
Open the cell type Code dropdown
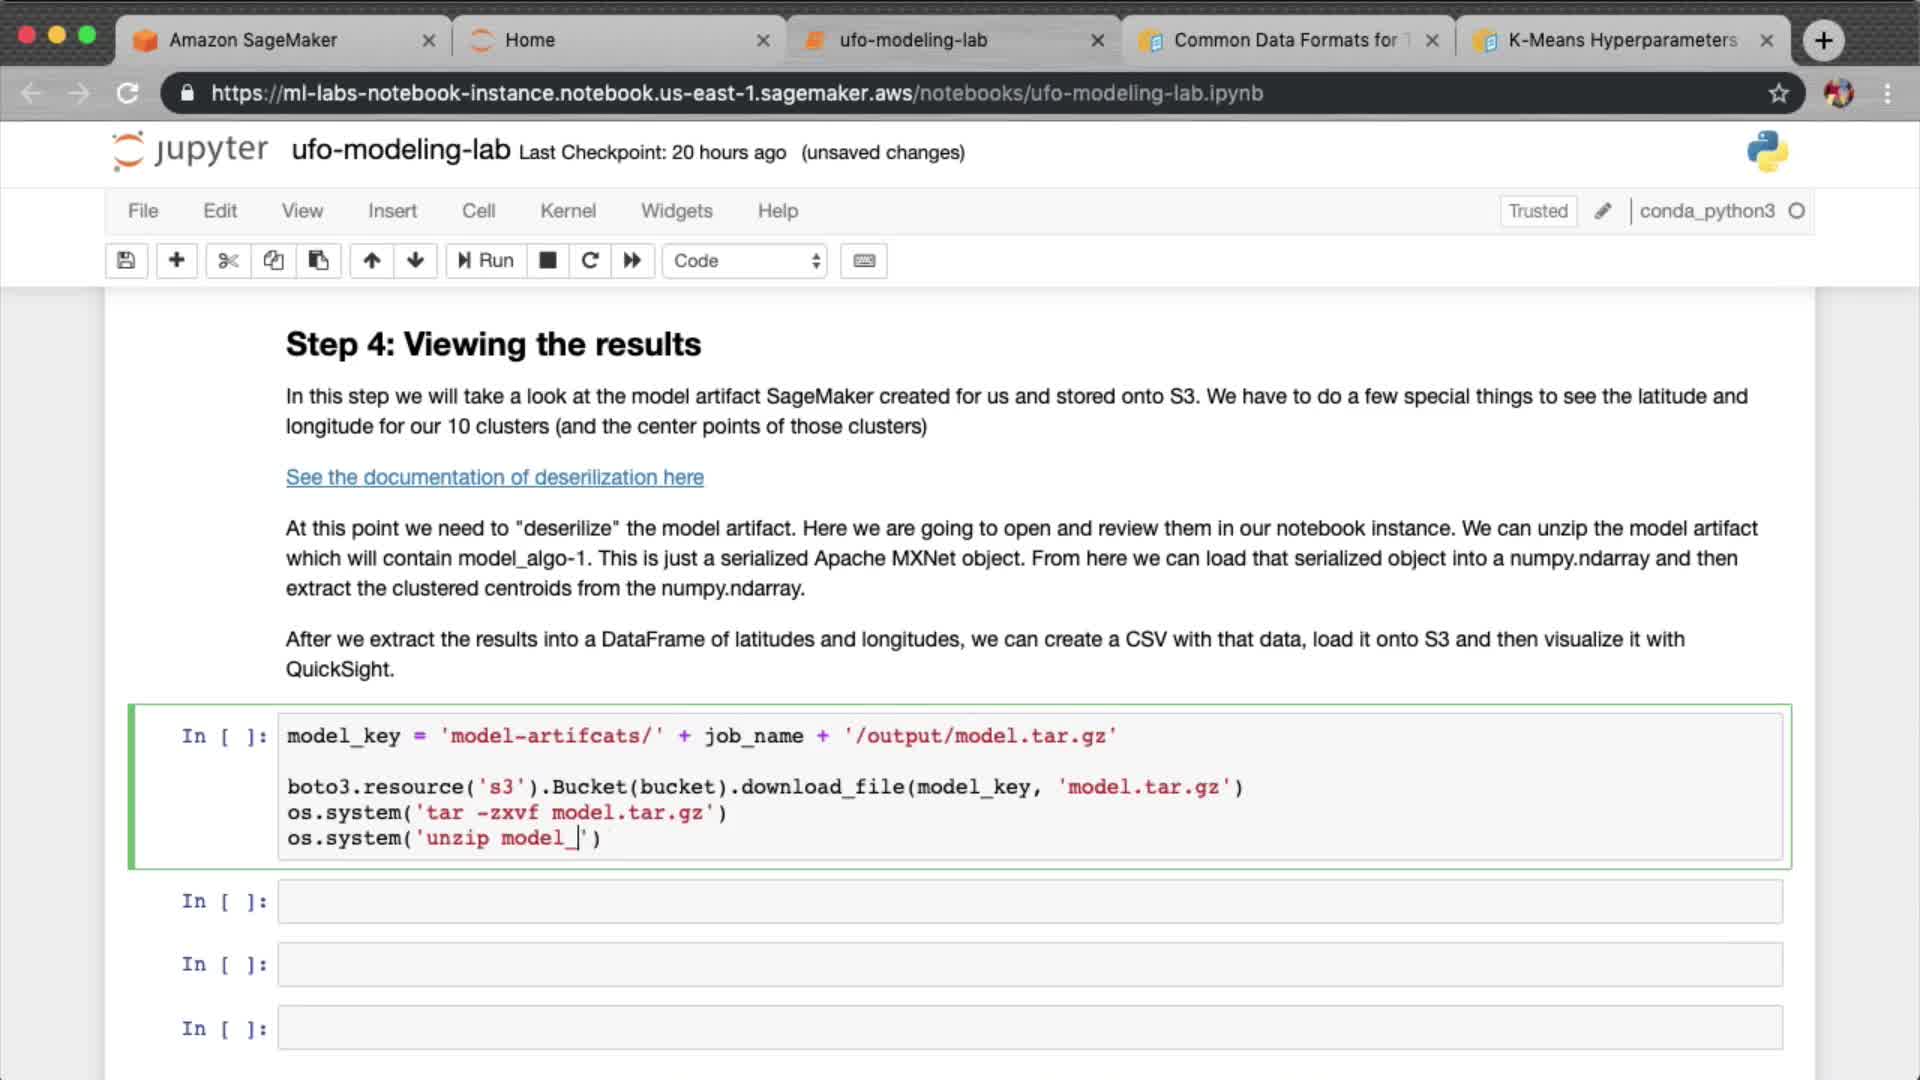tap(745, 261)
